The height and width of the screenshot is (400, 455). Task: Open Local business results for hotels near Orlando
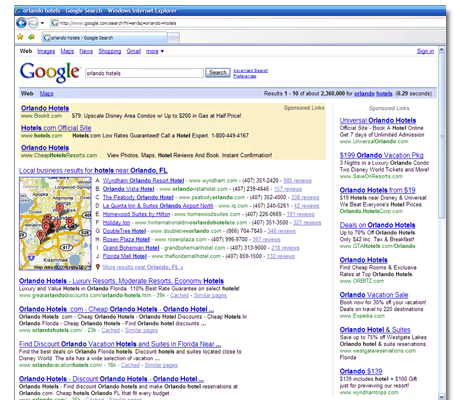[93, 170]
